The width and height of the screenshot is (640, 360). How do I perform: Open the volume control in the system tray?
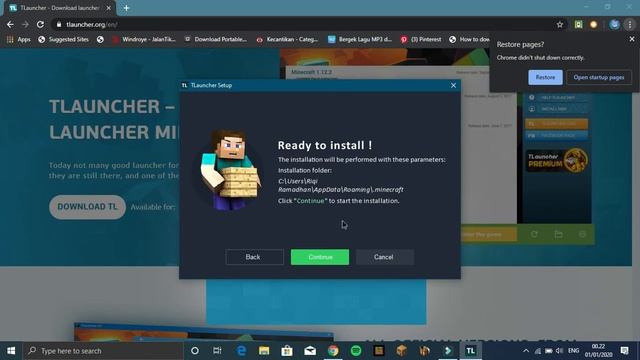point(560,351)
